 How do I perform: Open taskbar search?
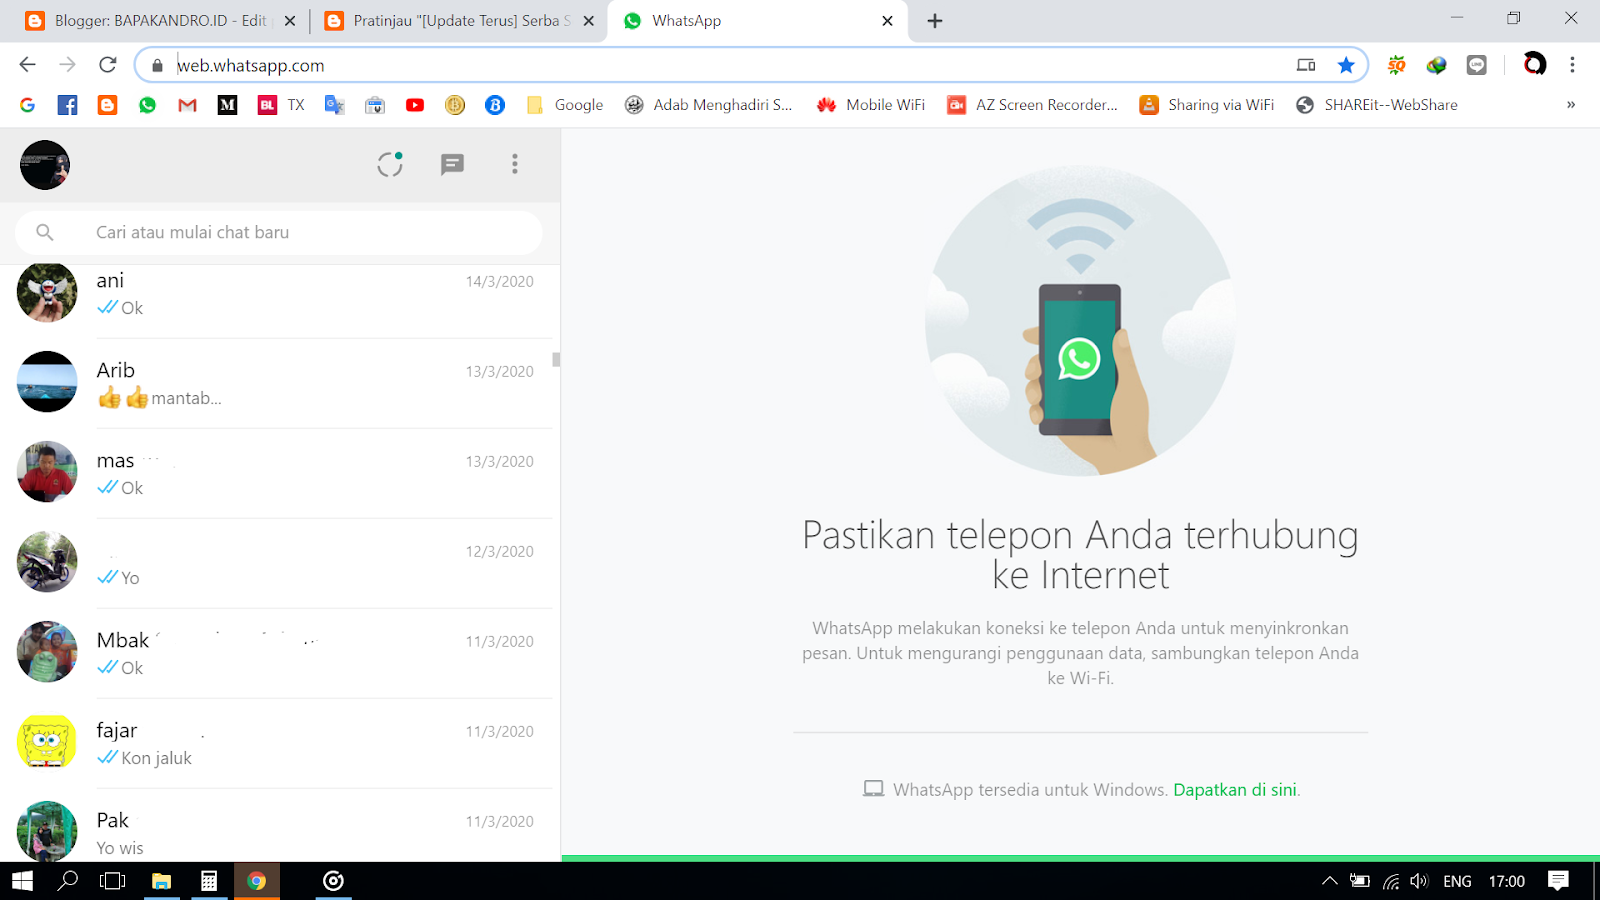[68, 881]
